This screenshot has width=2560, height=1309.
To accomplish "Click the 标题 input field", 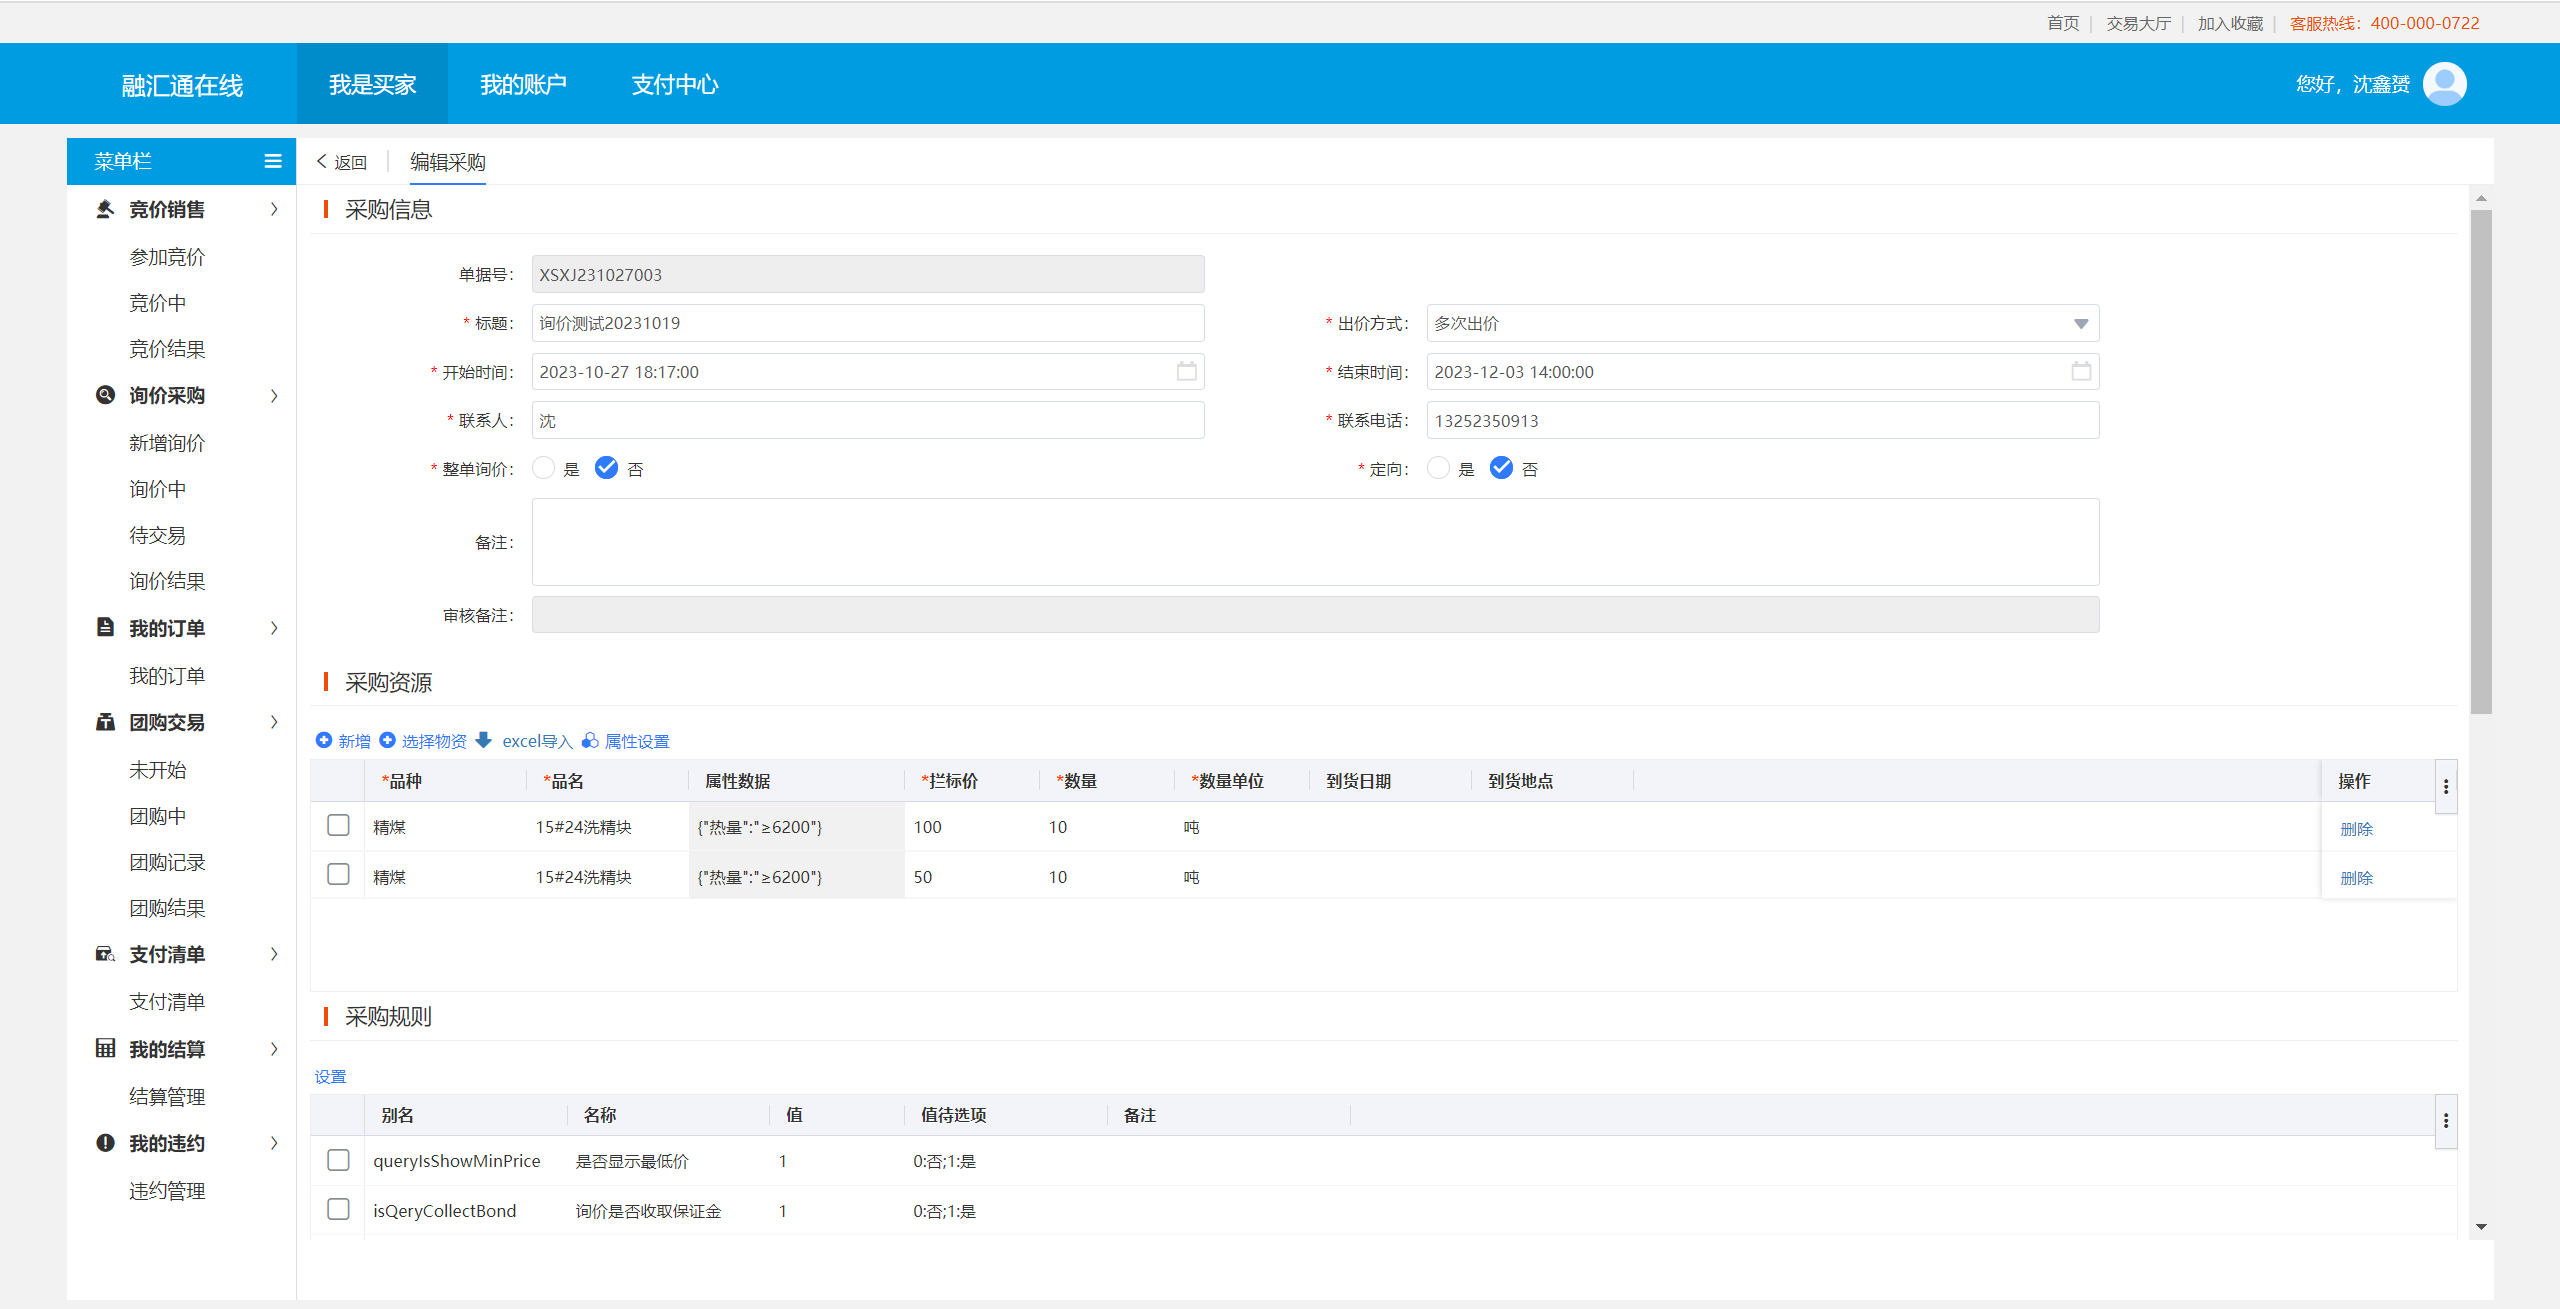I will point(868,323).
